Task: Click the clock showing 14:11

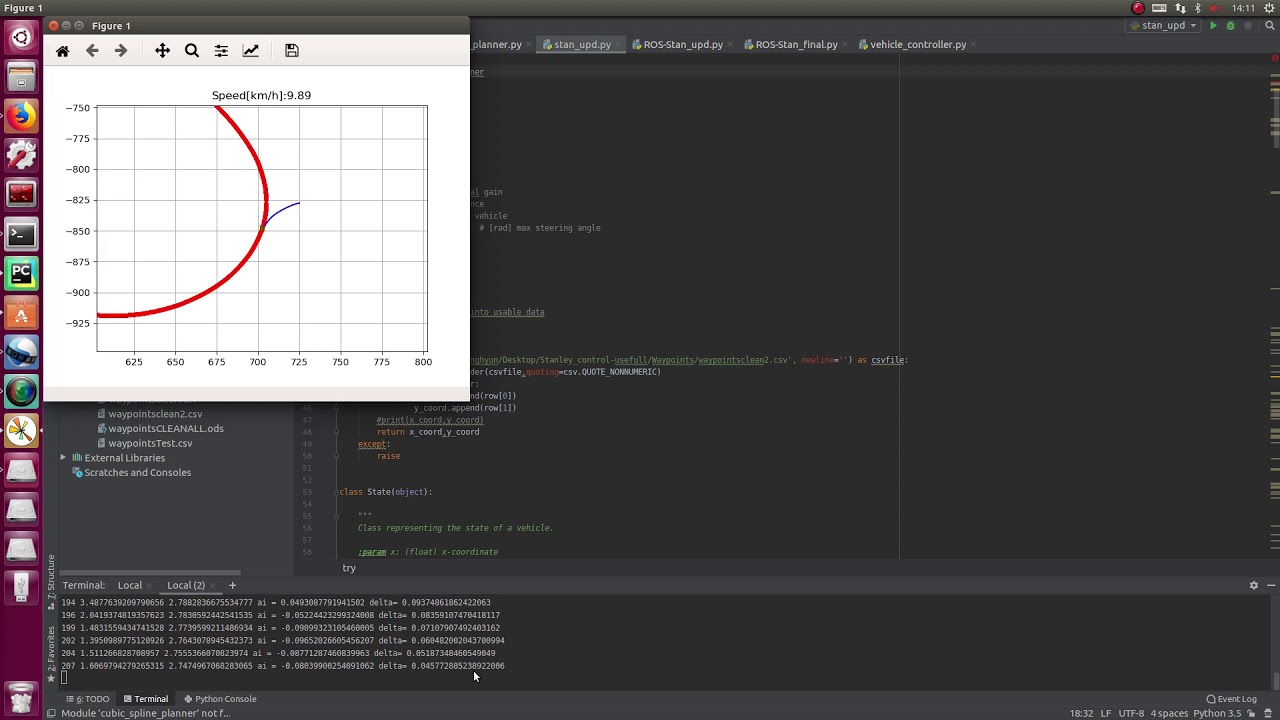Action: [1243, 8]
